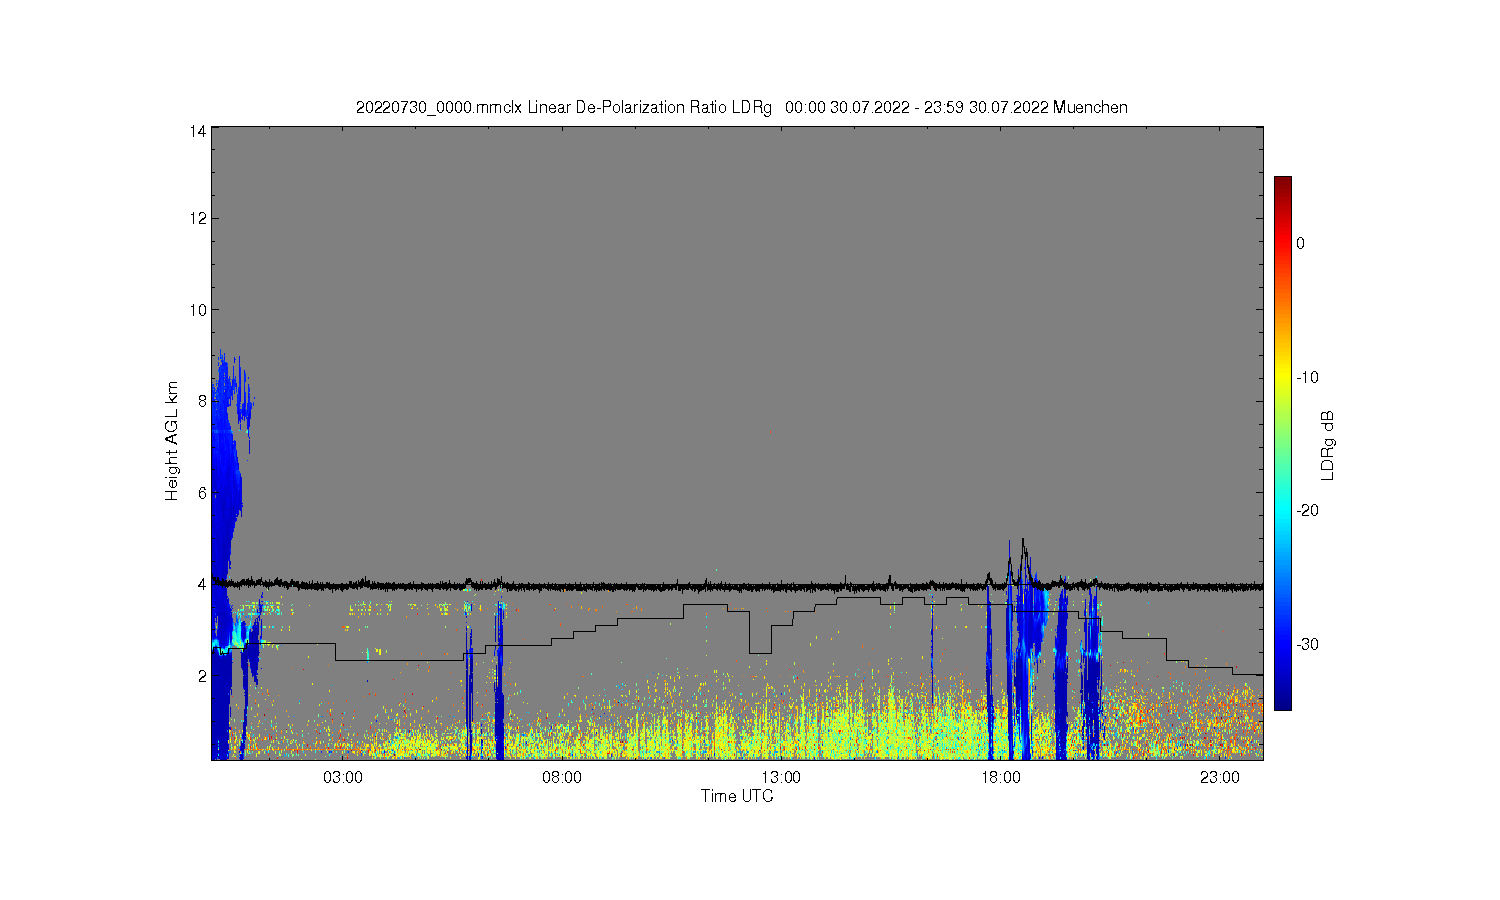The image size is (1500, 900).
Task: Click the height tick label 12
Action: point(198,218)
